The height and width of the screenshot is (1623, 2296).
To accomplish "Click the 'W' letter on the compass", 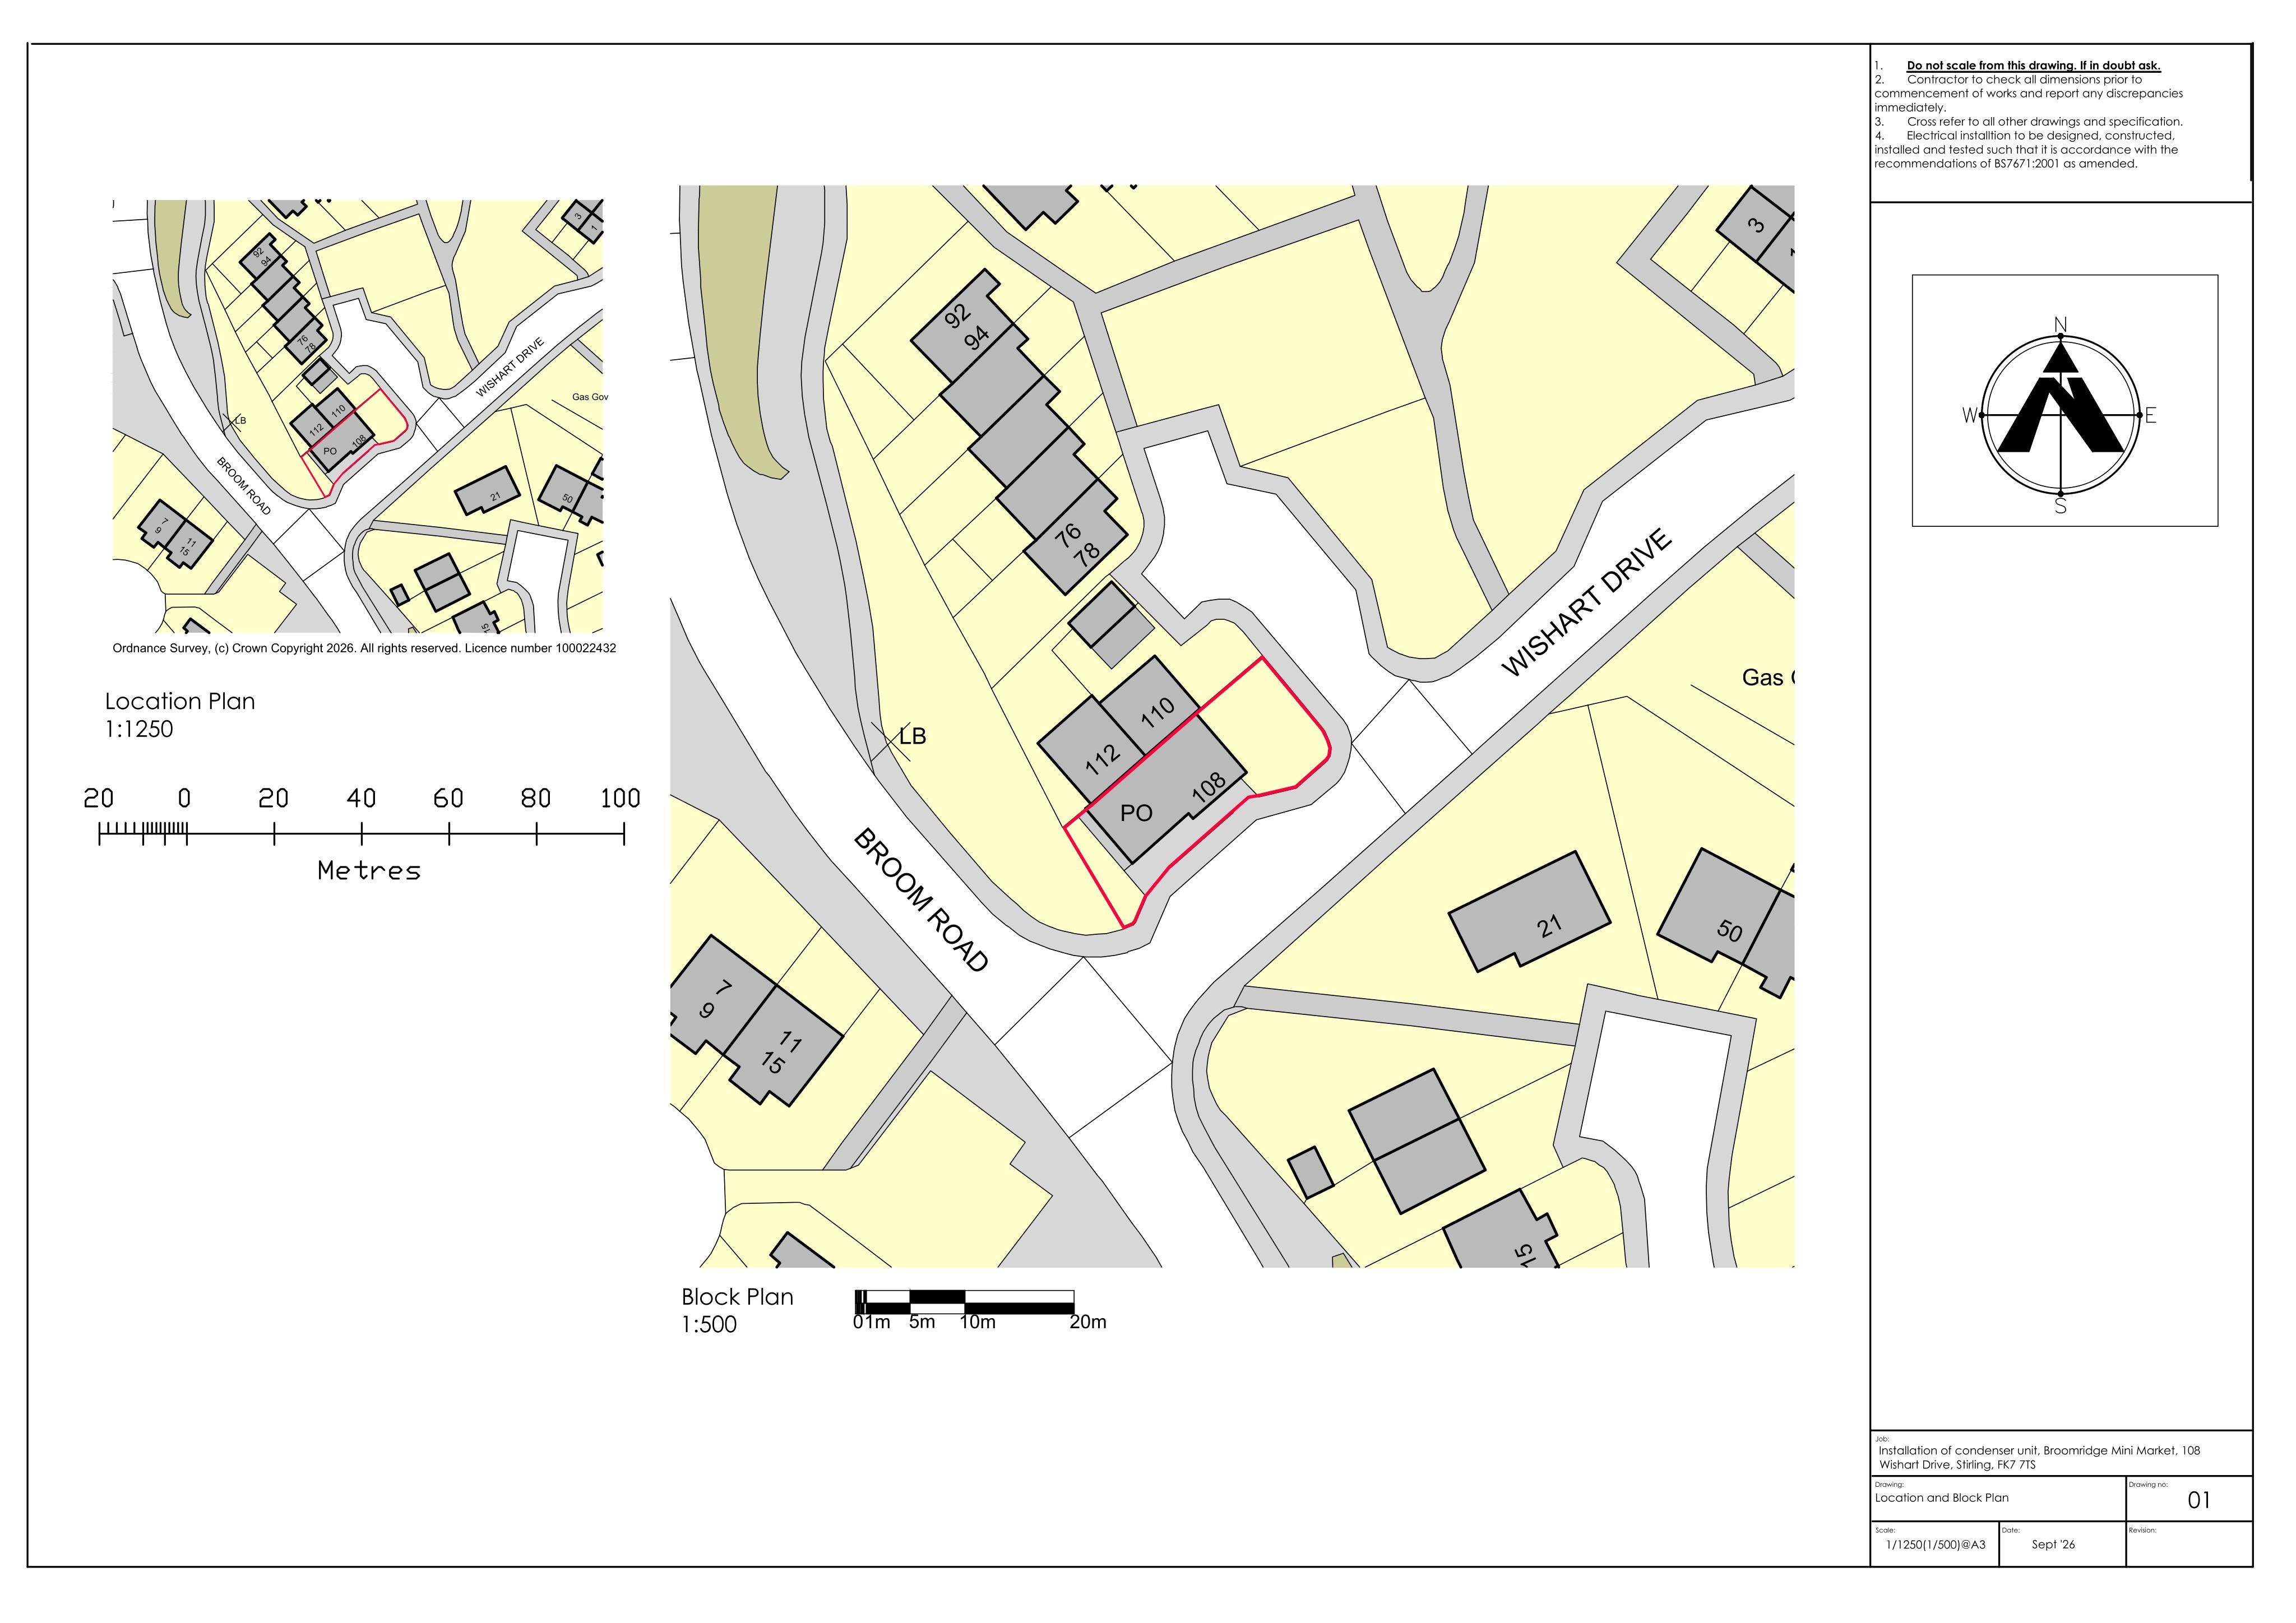I will click(x=1970, y=416).
